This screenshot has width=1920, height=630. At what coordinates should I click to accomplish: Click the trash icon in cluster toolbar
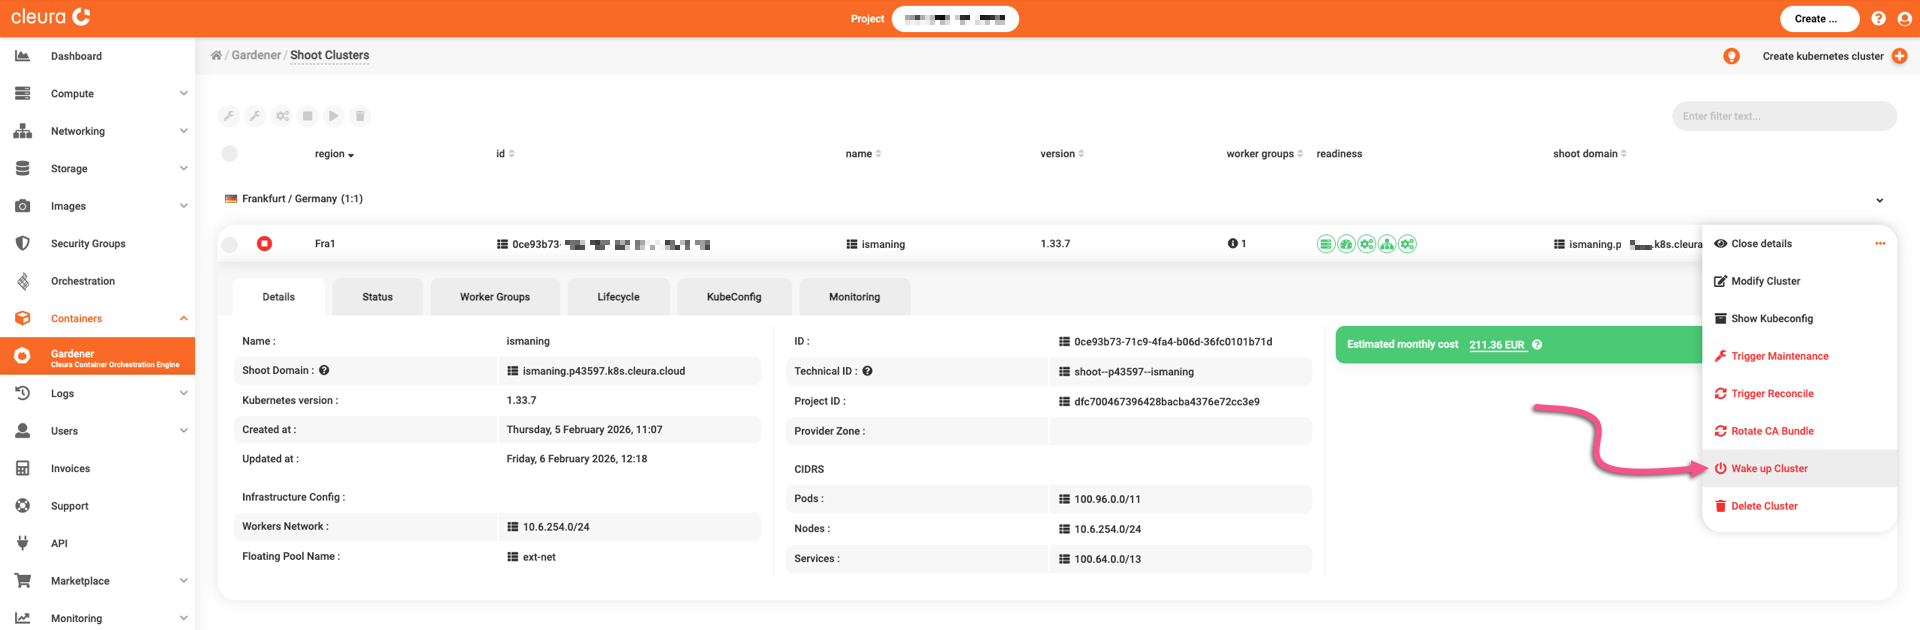[x=360, y=116]
